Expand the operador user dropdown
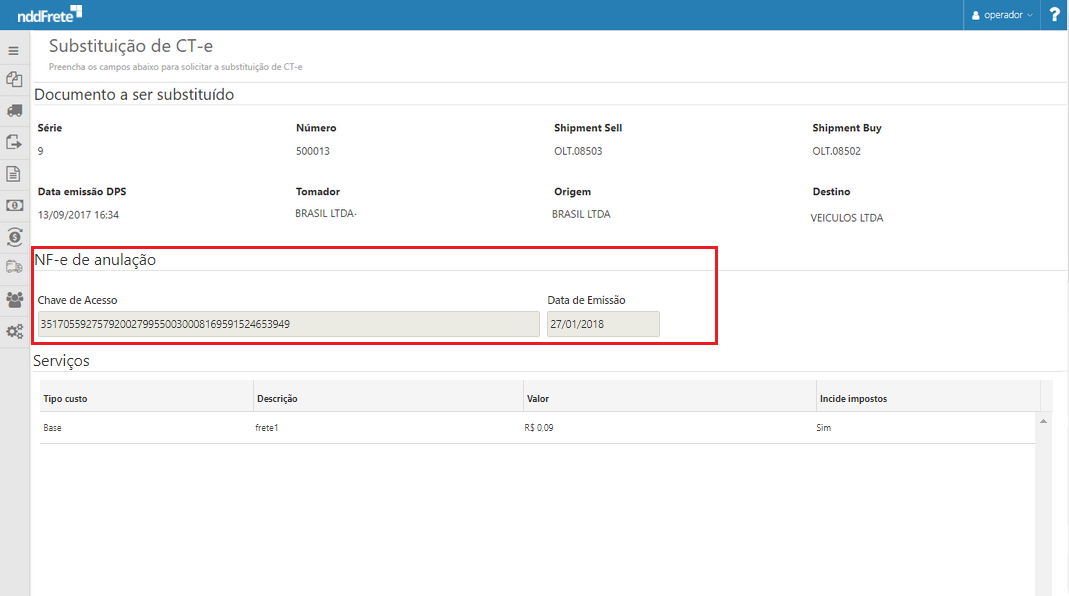 [1002, 15]
